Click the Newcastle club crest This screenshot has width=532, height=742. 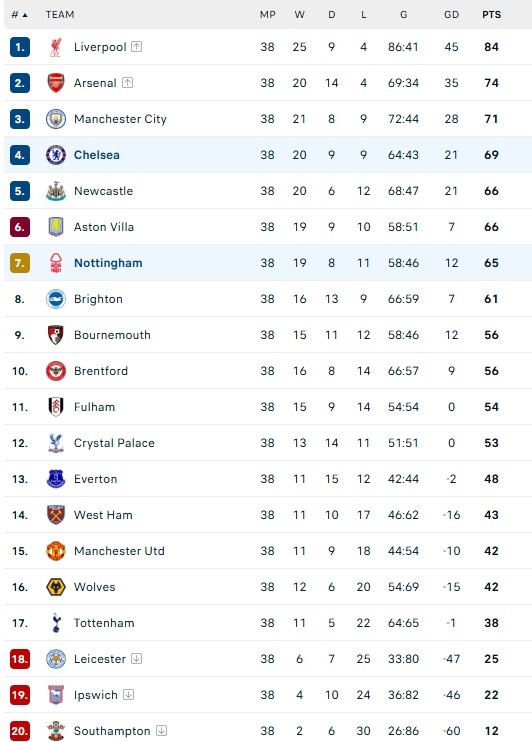(56, 191)
